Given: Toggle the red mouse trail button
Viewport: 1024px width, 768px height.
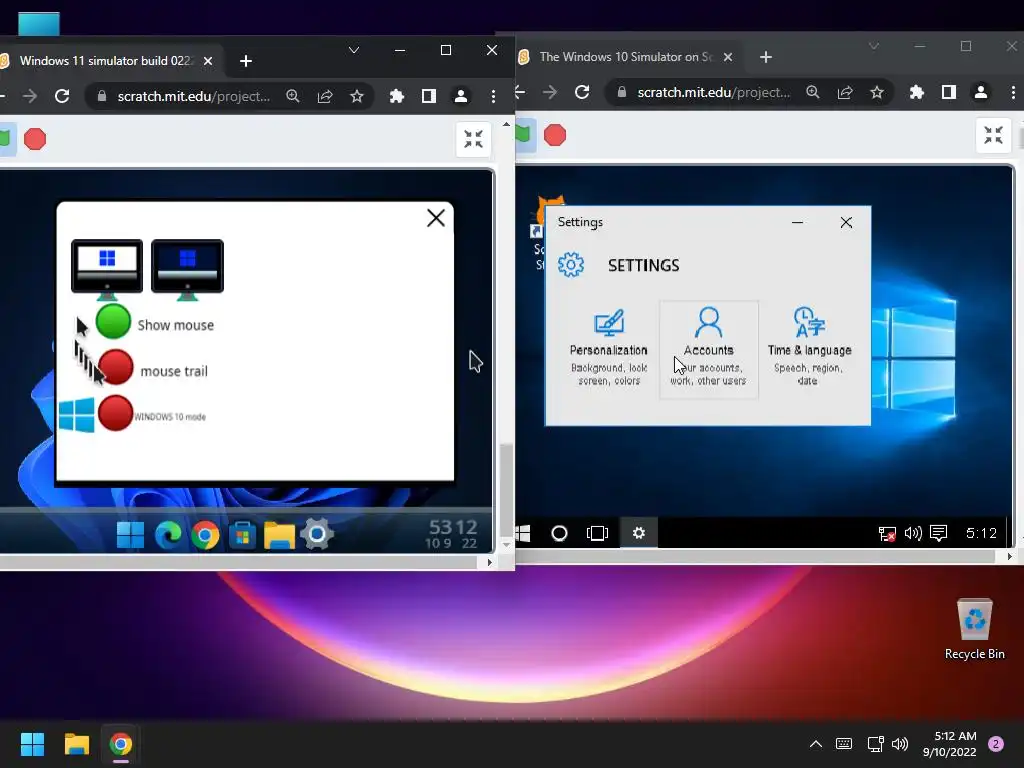Looking at the screenshot, I should point(116,367).
